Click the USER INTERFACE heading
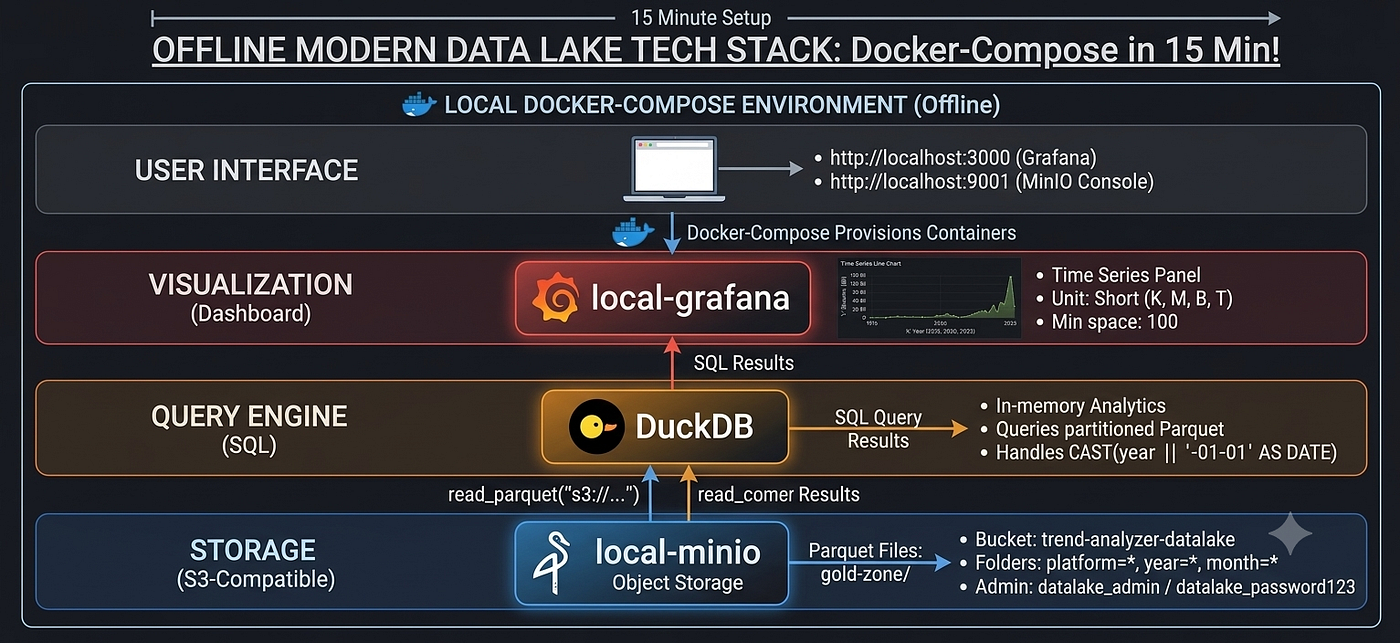Image resolution: width=1400 pixels, height=643 pixels. pos(246,170)
